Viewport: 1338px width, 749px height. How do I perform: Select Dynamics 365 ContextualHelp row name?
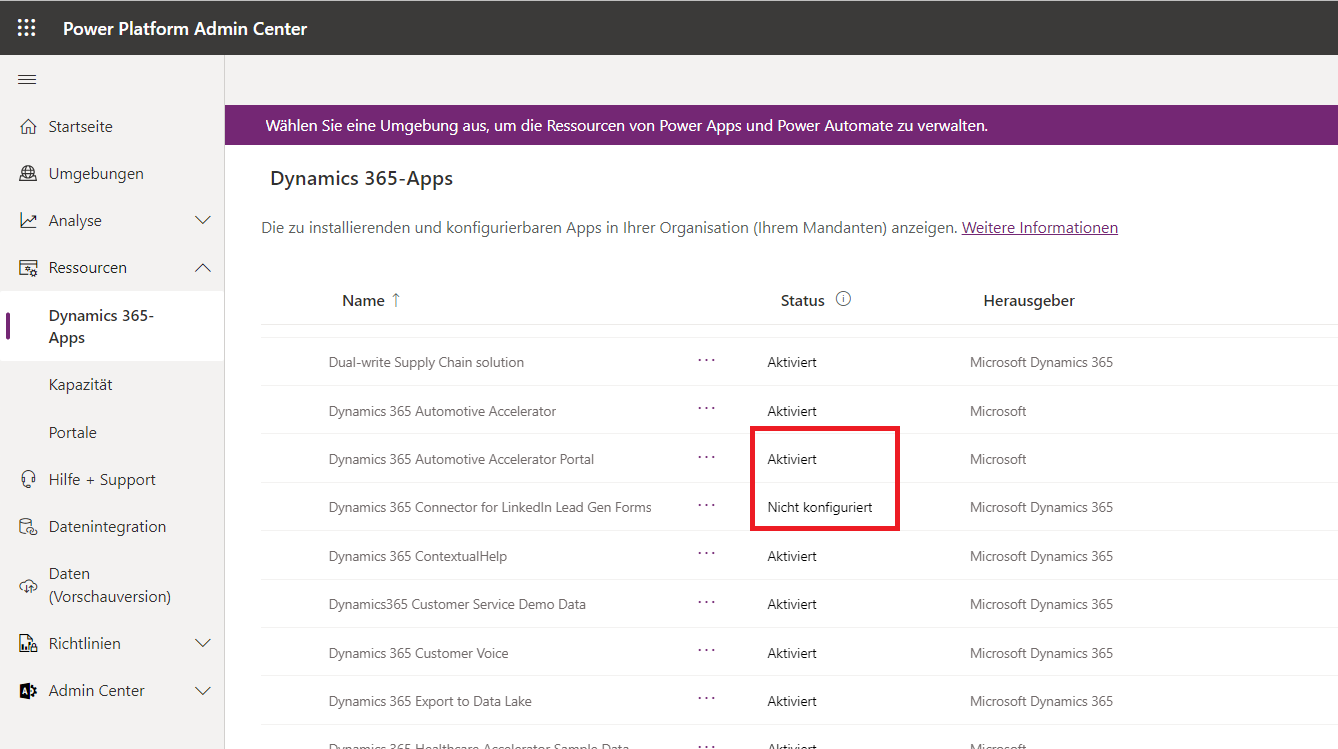point(417,556)
